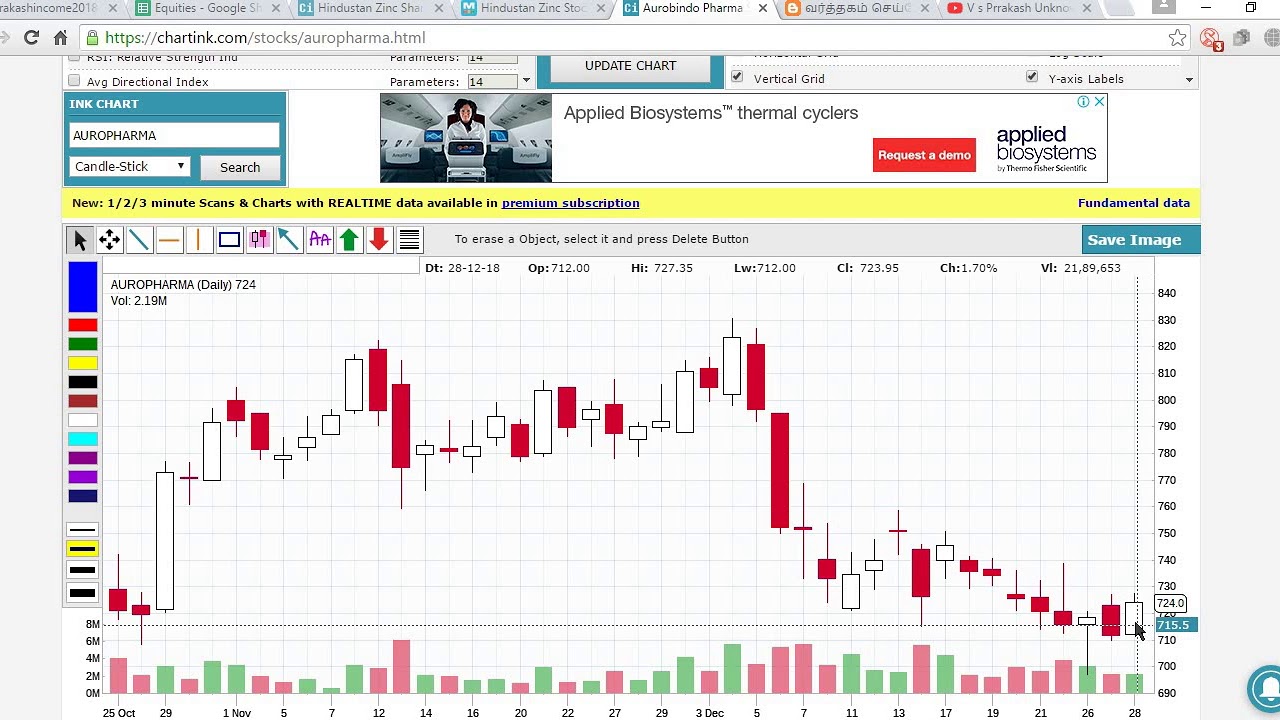This screenshot has height=720, width=1280.
Task: Click the UPDATE CHART button
Action: (630, 66)
